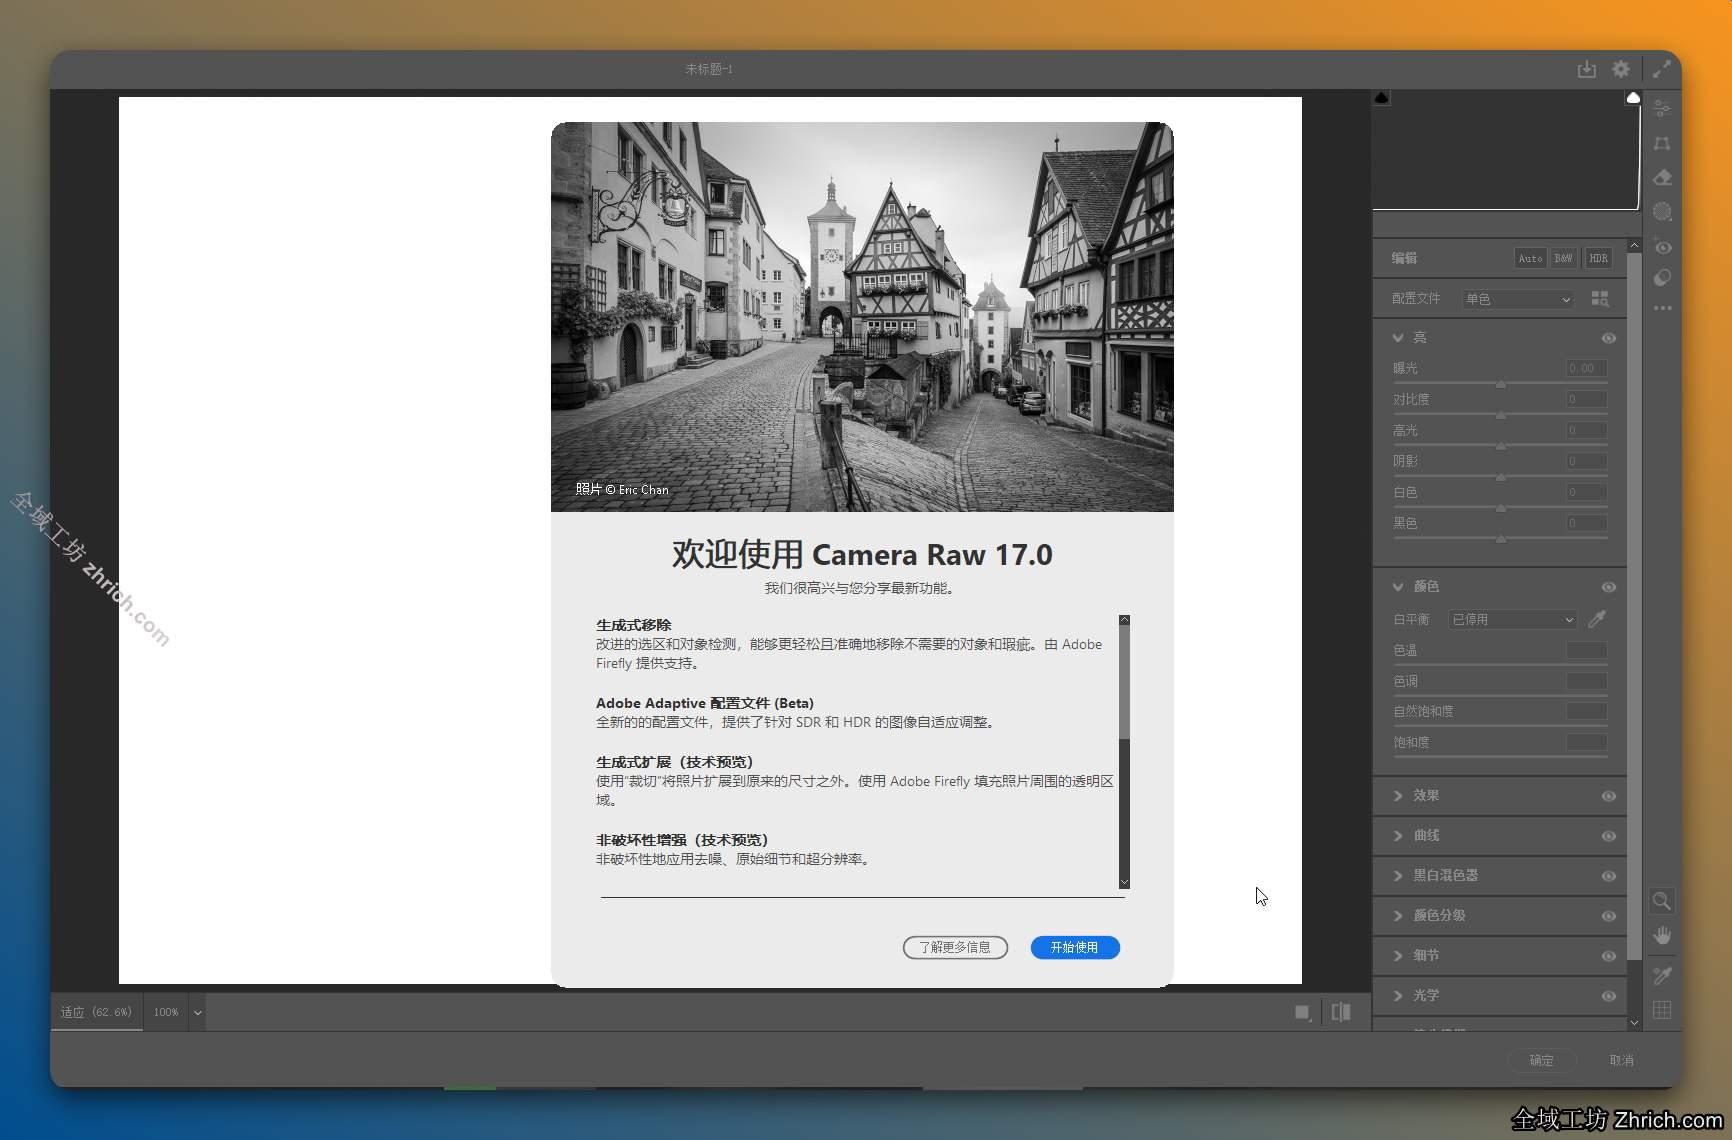Click the HDR button
Screen dimensions: 1732x1140
[1598, 258]
